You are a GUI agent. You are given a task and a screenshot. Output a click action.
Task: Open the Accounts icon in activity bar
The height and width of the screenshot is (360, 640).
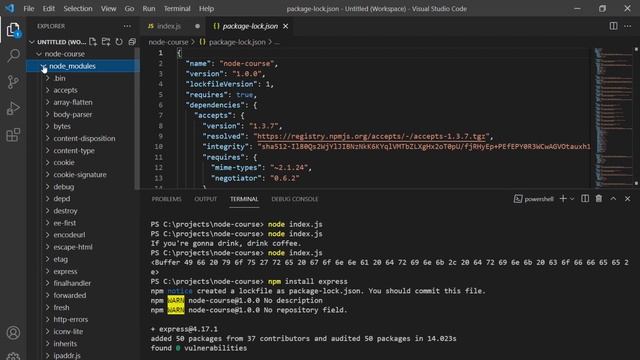point(13,333)
